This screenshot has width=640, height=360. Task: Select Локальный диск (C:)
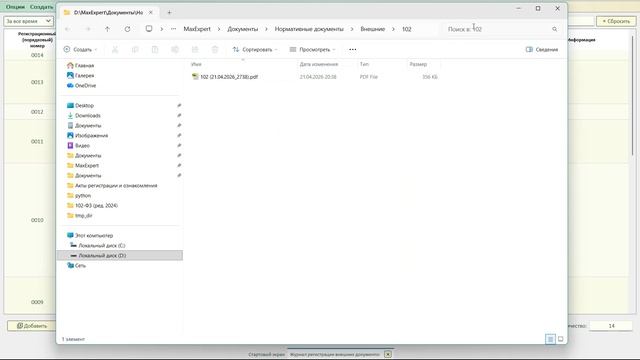pyautogui.click(x=102, y=245)
